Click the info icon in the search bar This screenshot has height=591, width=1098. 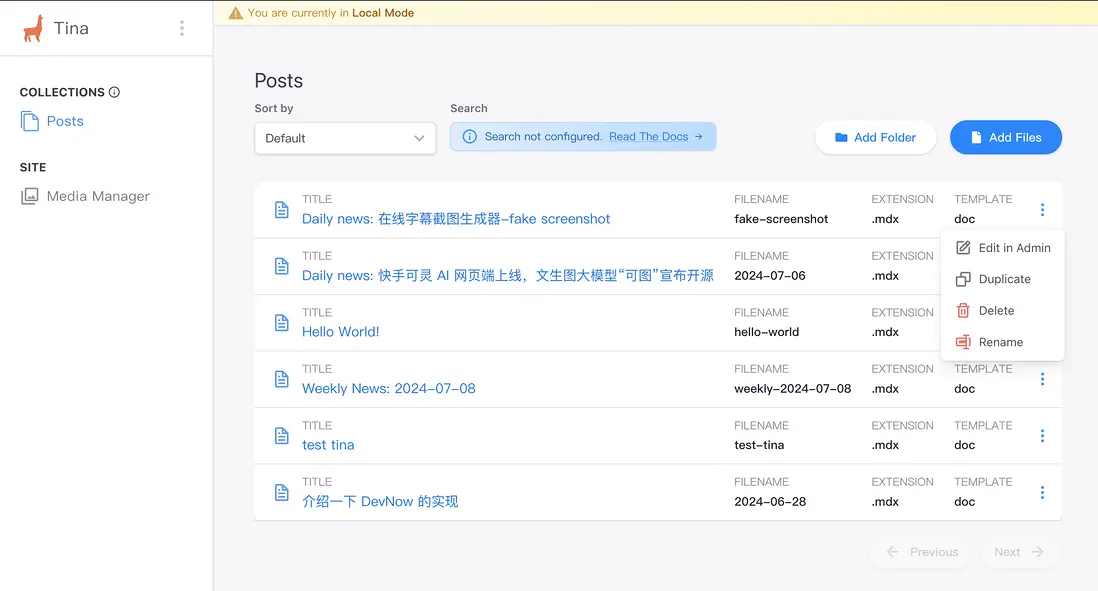point(469,136)
